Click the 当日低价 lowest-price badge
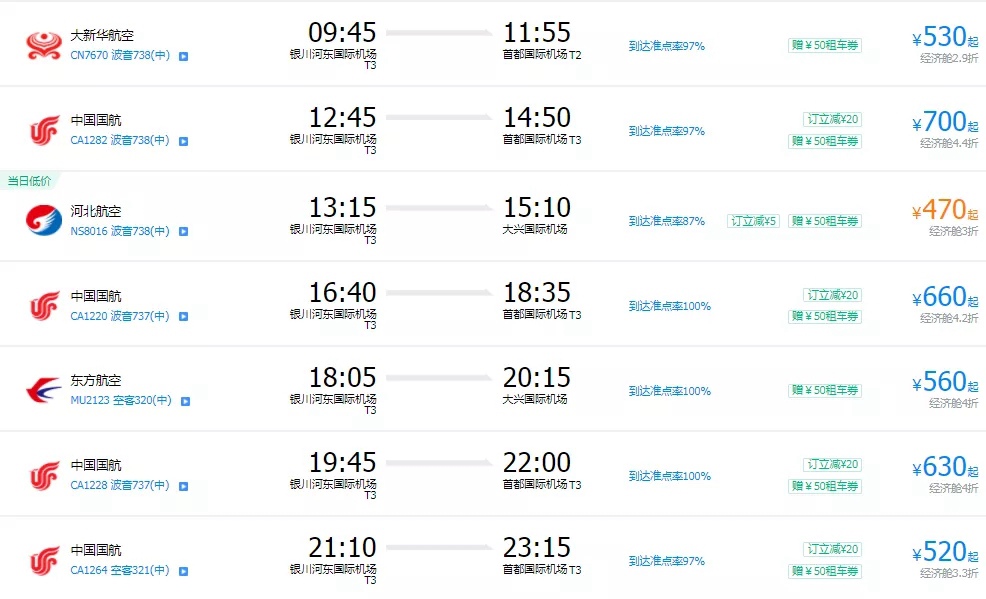 click(x=29, y=181)
